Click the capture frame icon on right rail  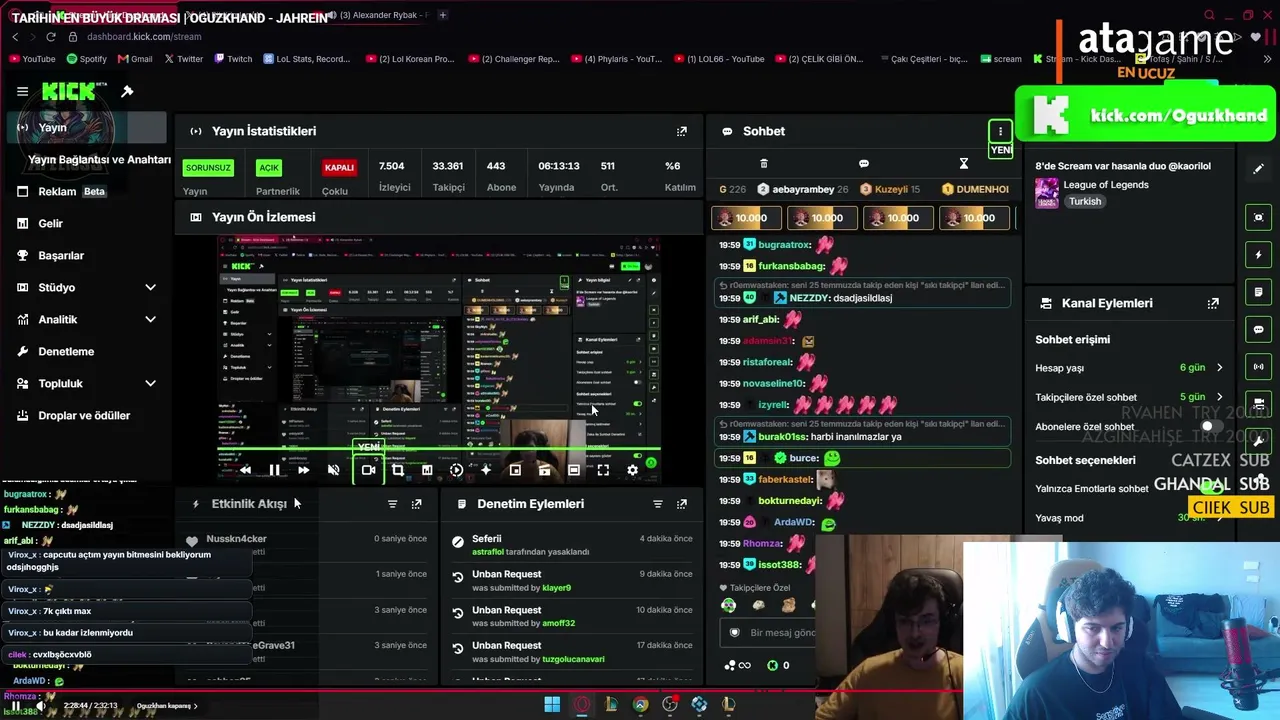pos(1259,218)
